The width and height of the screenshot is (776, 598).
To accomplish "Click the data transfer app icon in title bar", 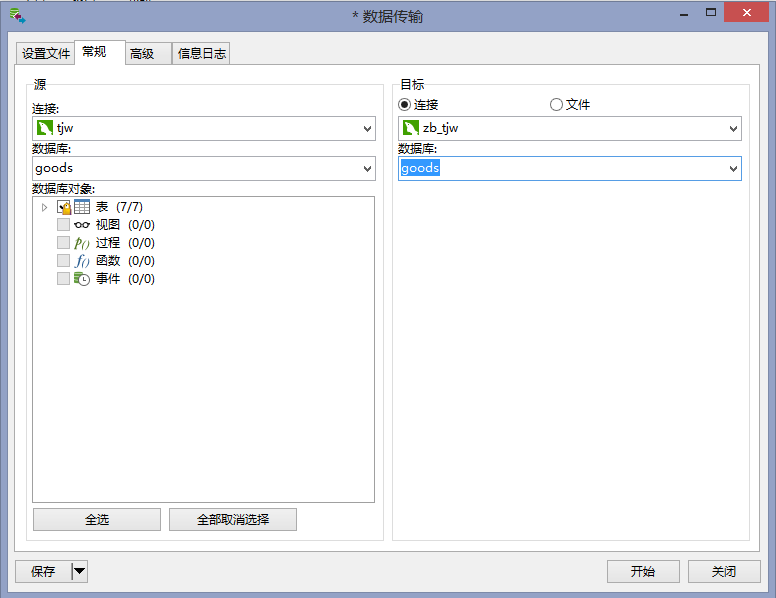I will 18,15.
